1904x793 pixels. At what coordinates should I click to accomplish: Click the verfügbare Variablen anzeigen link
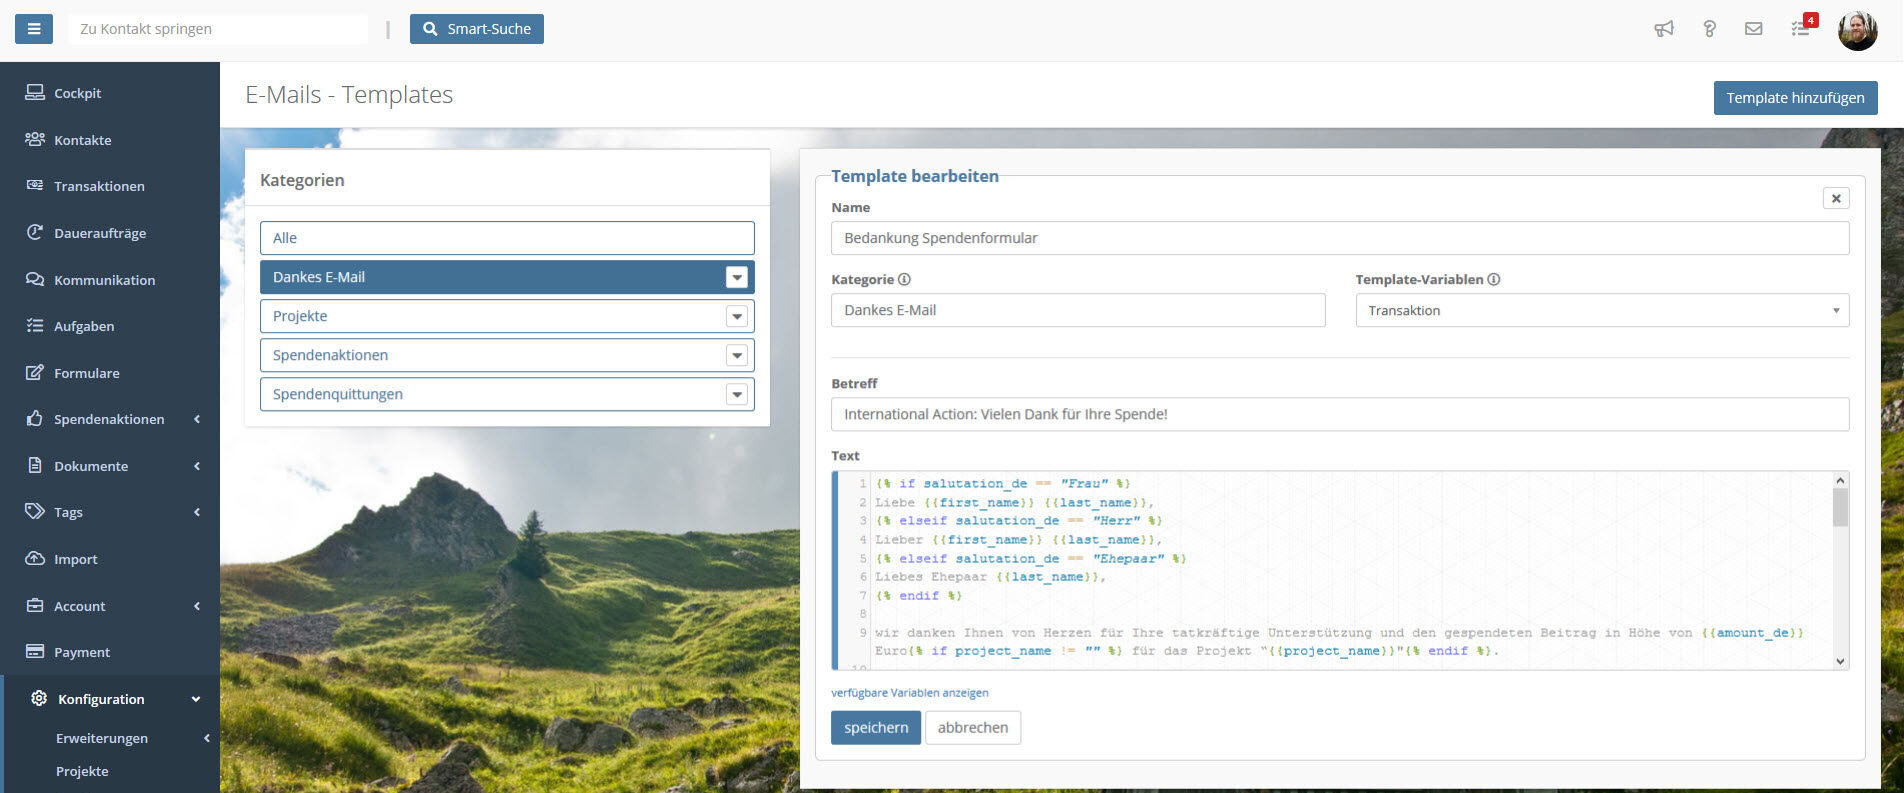[909, 693]
